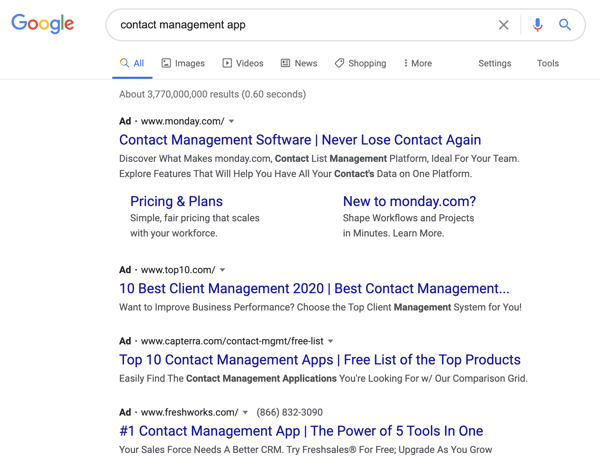Click the phone number (866) 832-3090

point(290,412)
